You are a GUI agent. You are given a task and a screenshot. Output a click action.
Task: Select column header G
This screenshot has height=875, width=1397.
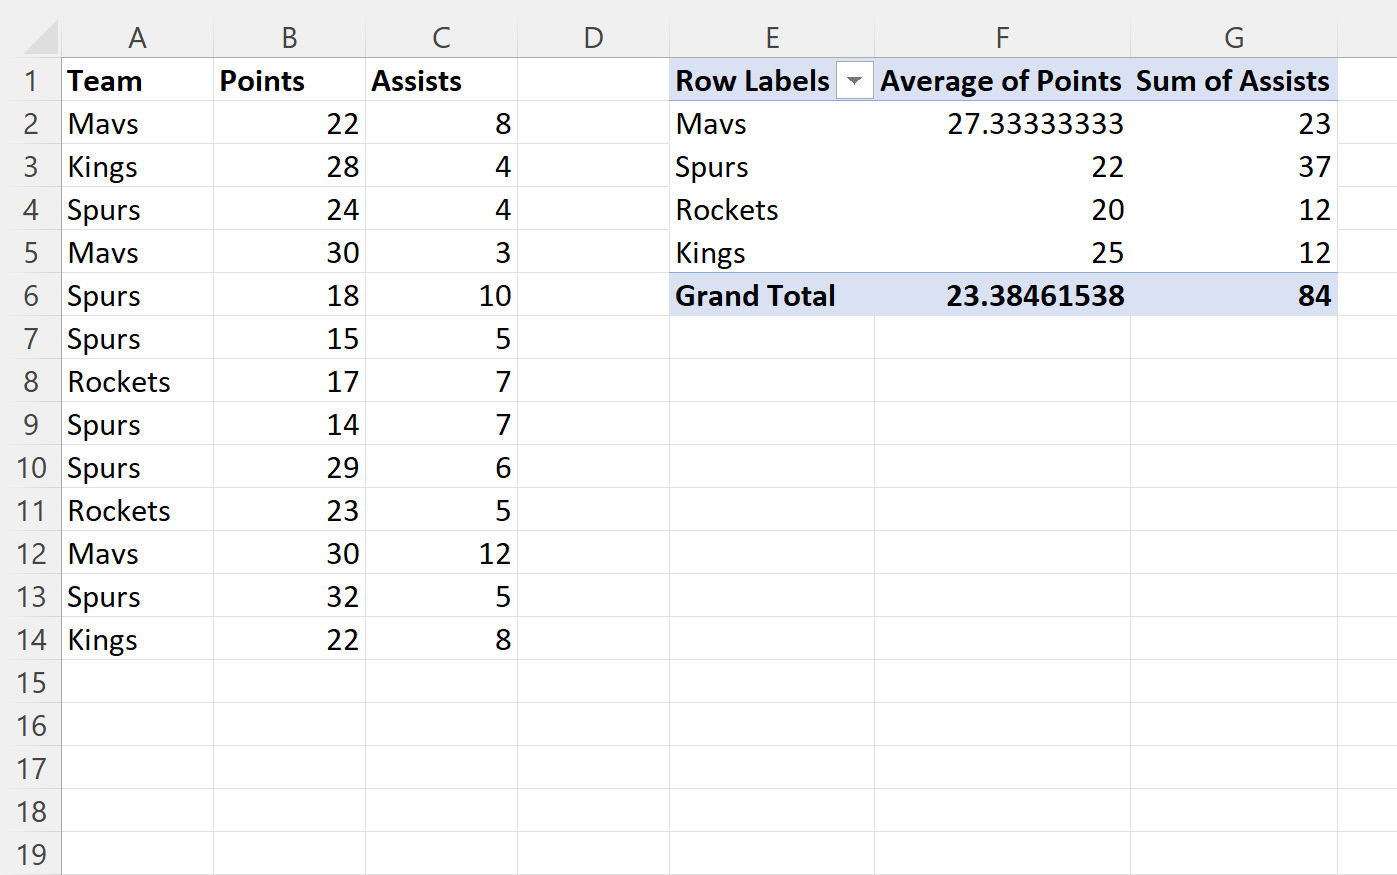point(1233,37)
